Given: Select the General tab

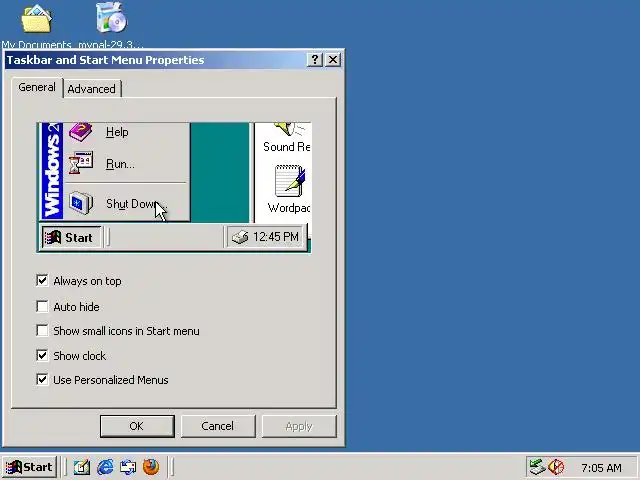Looking at the screenshot, I should click(x=37, y=87).
